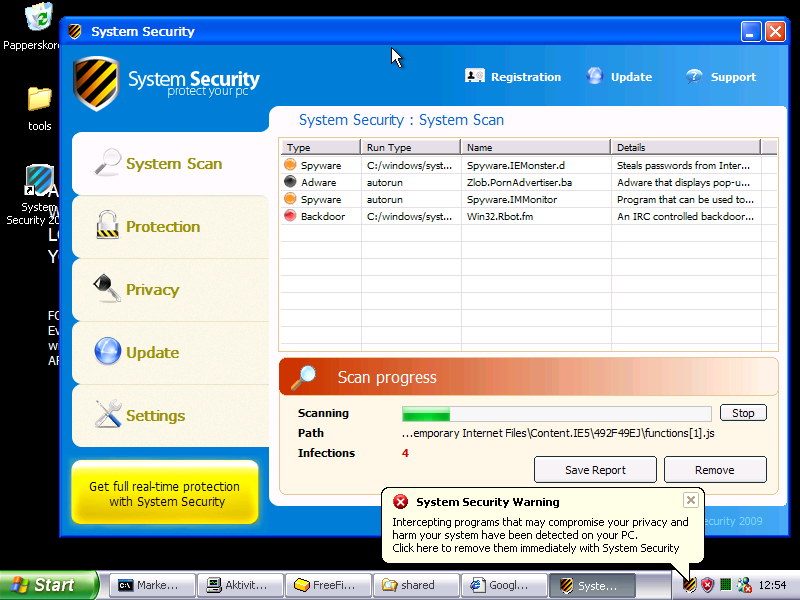Click Update in the top header bar
This screenshot has height=600, width=800.
coord(619,77)
